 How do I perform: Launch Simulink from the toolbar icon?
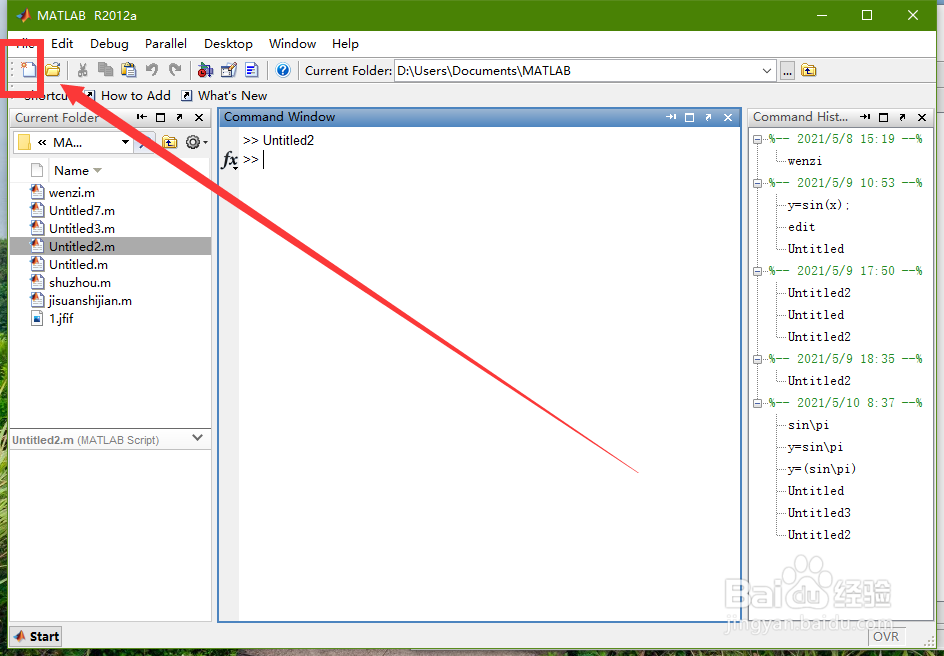(x=205, y=70)
